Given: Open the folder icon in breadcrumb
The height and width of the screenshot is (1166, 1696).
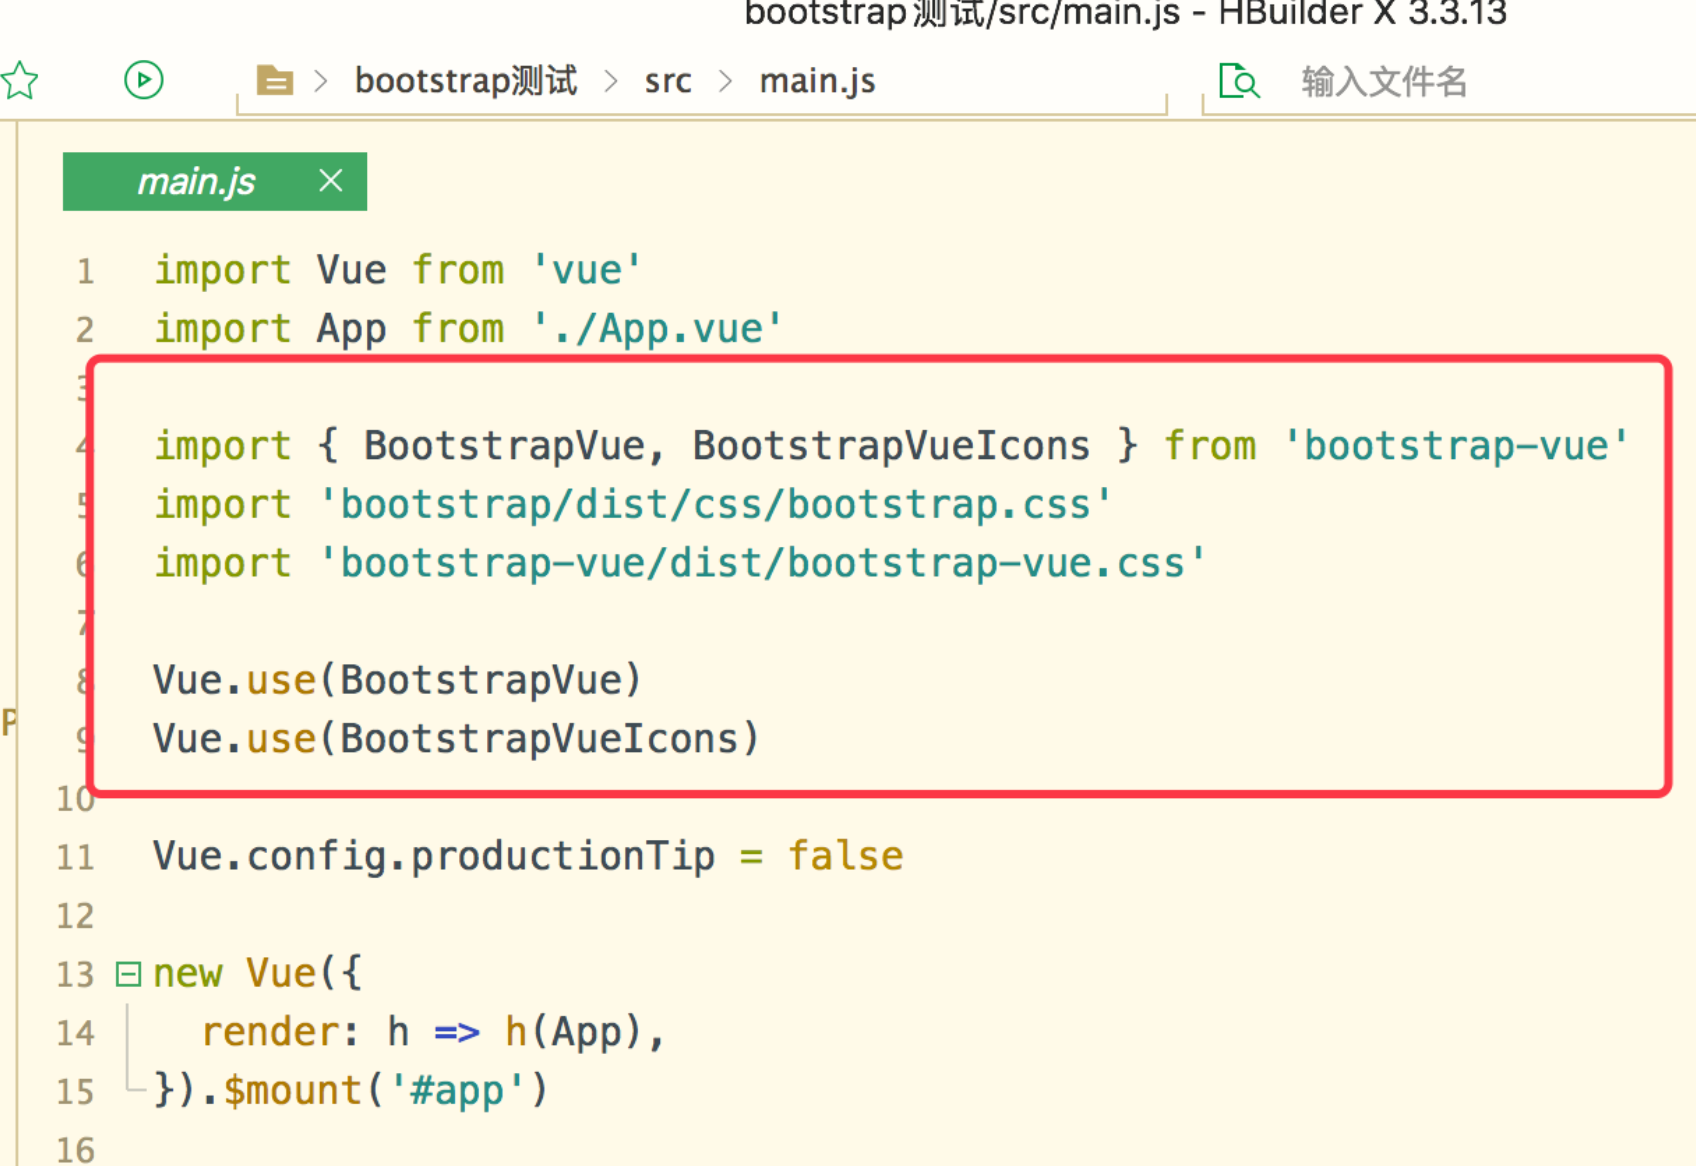Looking at the screenshot, I should 275,80.
